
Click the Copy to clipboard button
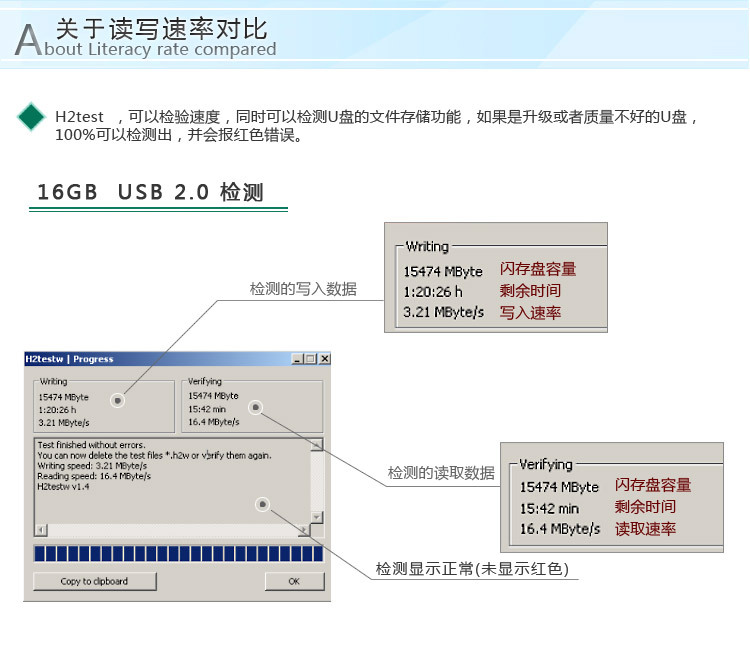click(x=95, y=581)
